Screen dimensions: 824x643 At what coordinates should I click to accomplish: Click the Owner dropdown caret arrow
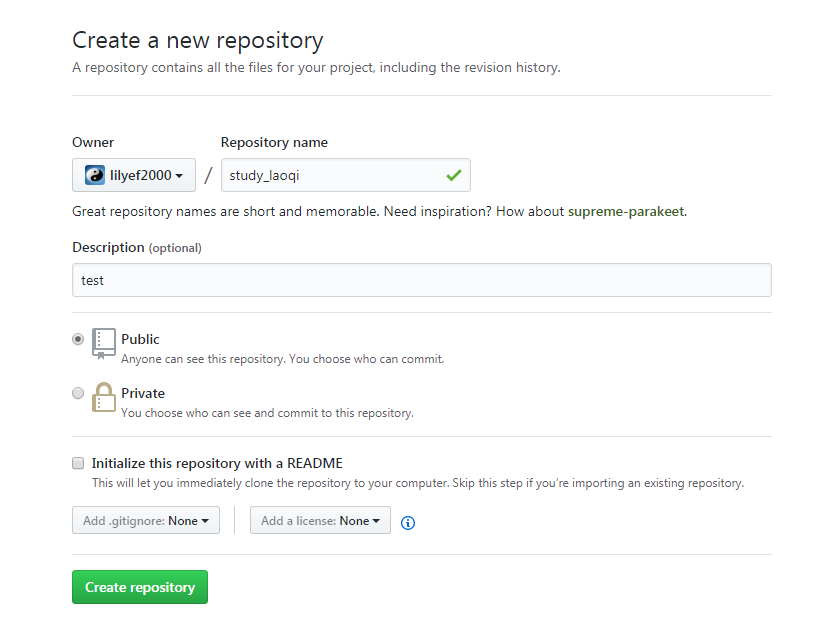(x=179, y=176)
